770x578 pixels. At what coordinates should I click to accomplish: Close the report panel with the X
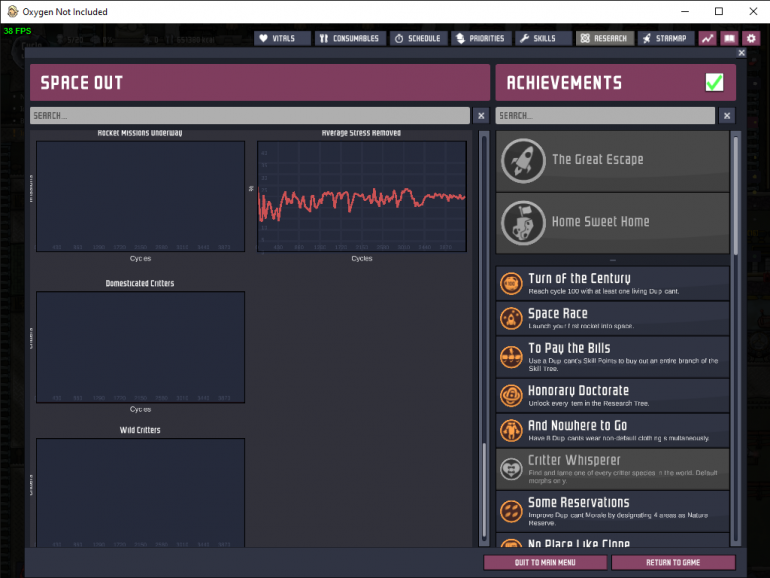pos(742,53)
